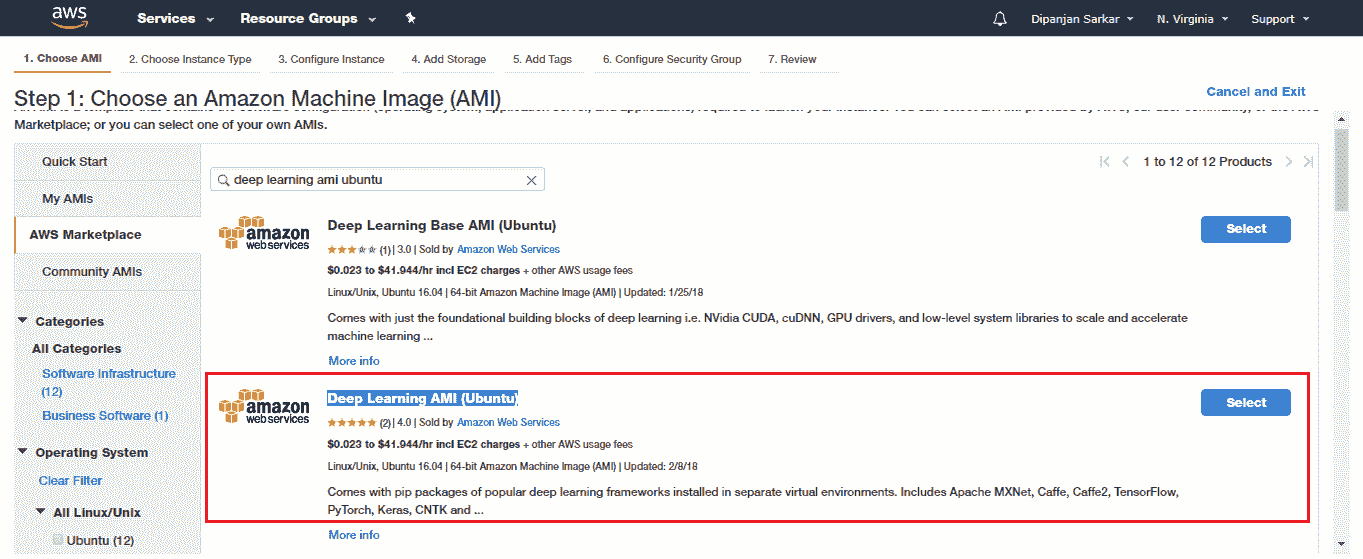
Task: Open Deep Learning Base AMI (Ubuntu) title
Action: (x=442, y=225)
